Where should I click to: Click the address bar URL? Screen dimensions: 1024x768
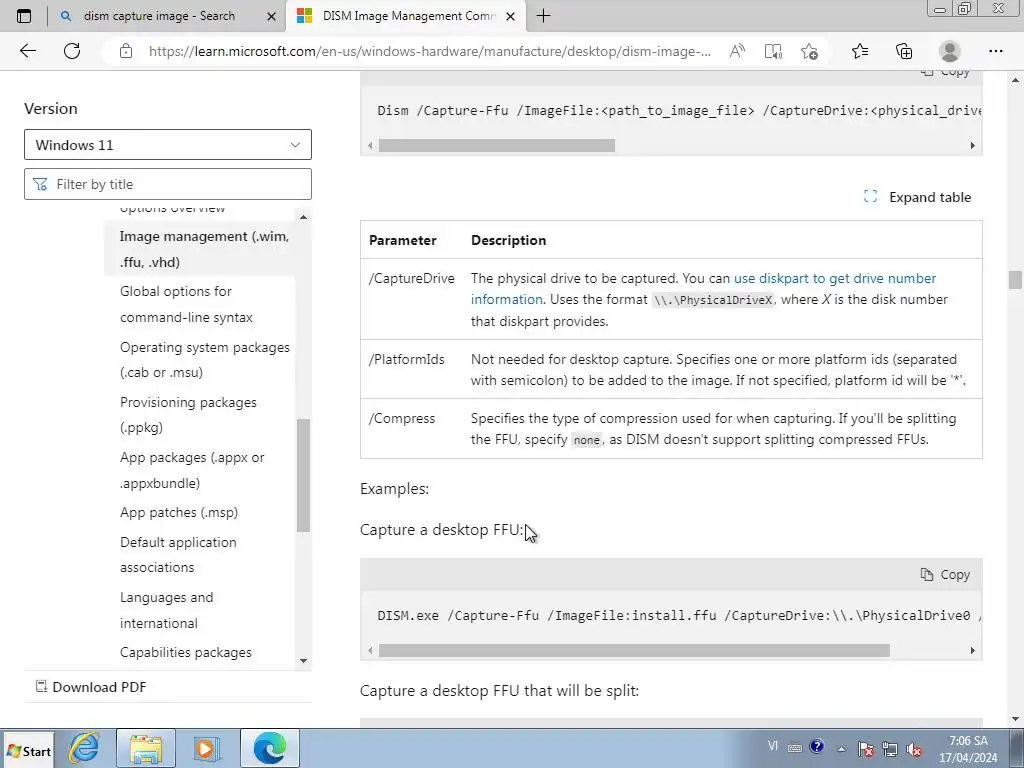click(429, 52)
